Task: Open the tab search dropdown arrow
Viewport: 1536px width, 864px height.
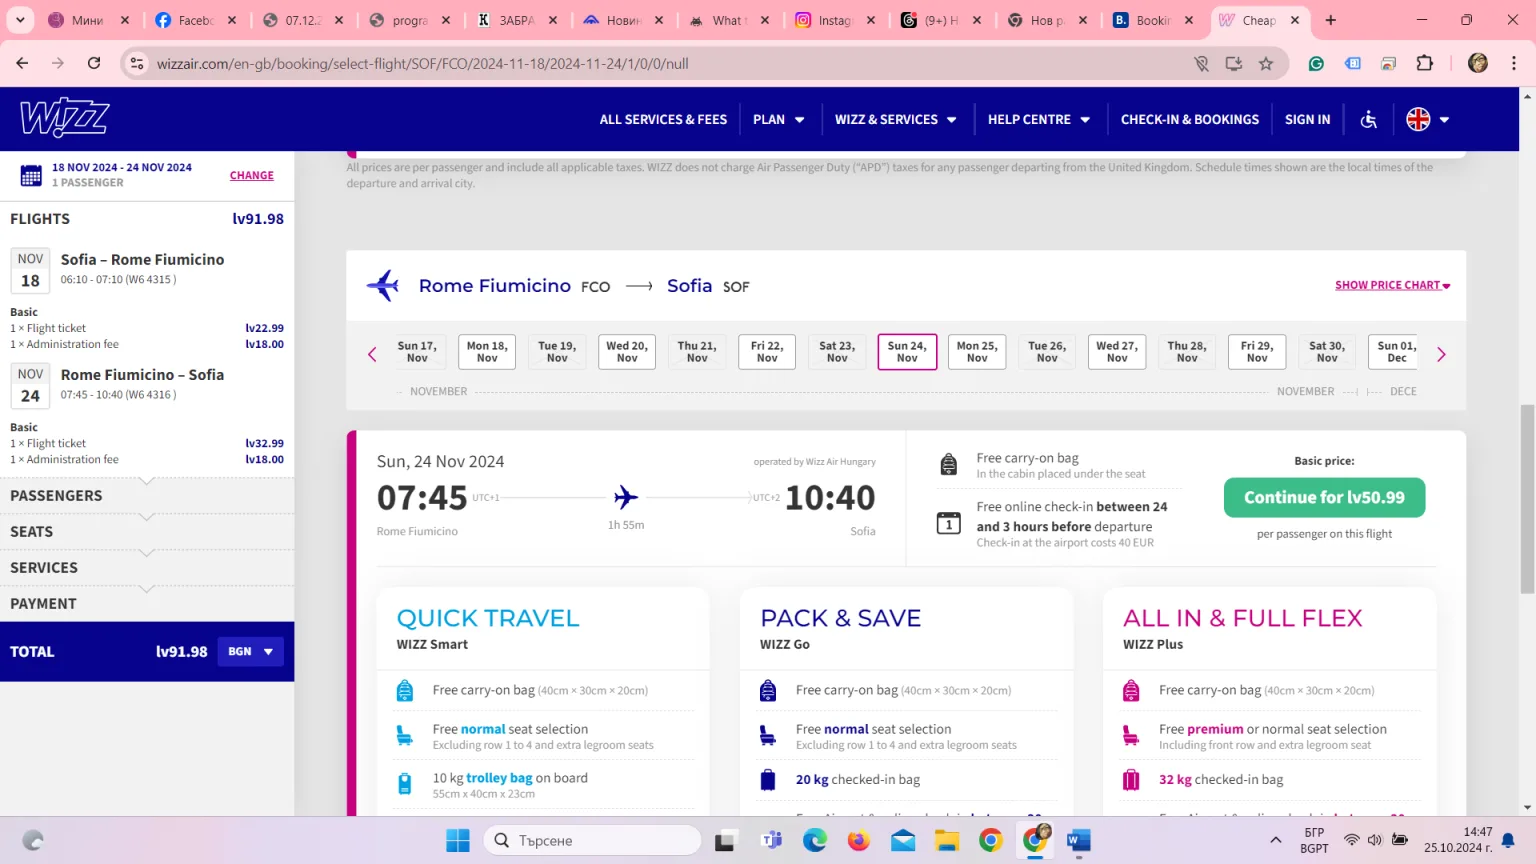Action: tap(20, 20)
